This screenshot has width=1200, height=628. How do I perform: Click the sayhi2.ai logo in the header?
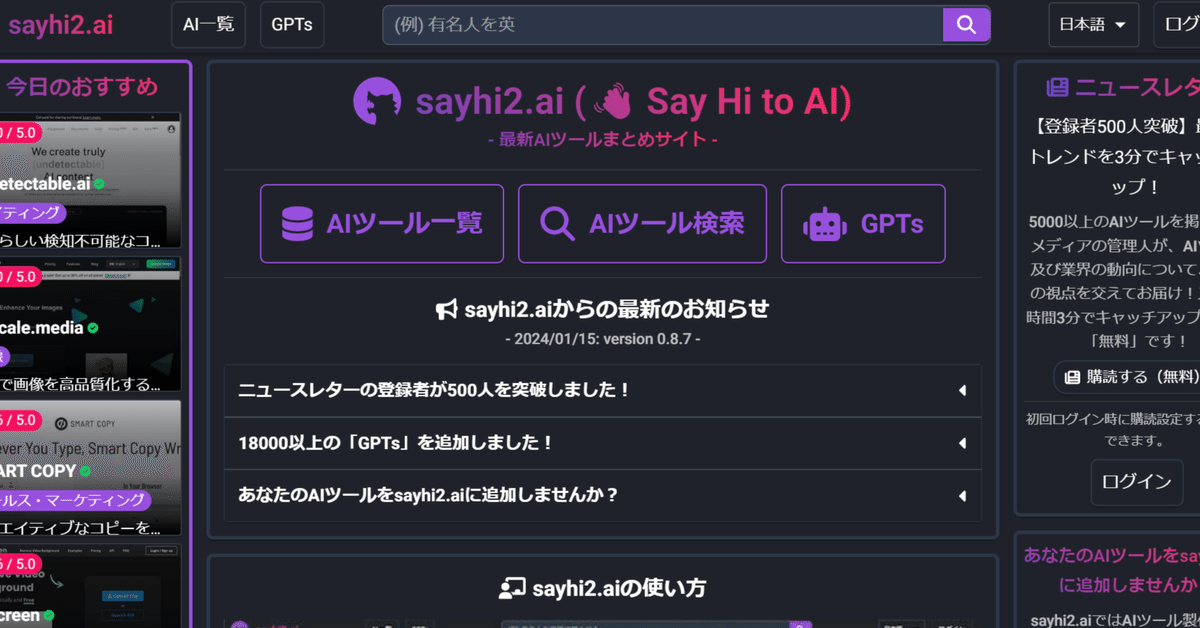(x=60, y=25)
